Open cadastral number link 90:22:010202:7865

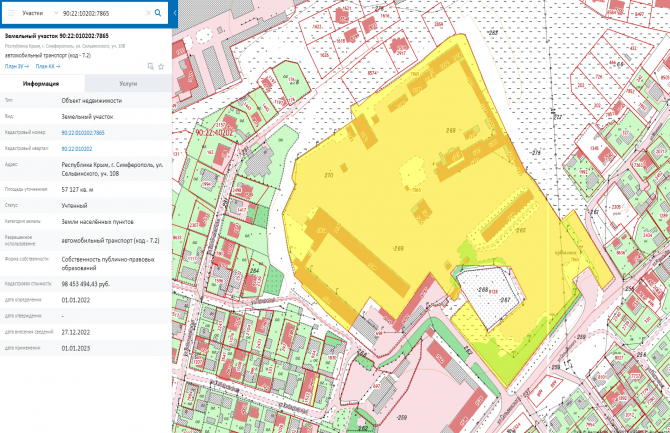coord(83,133)
